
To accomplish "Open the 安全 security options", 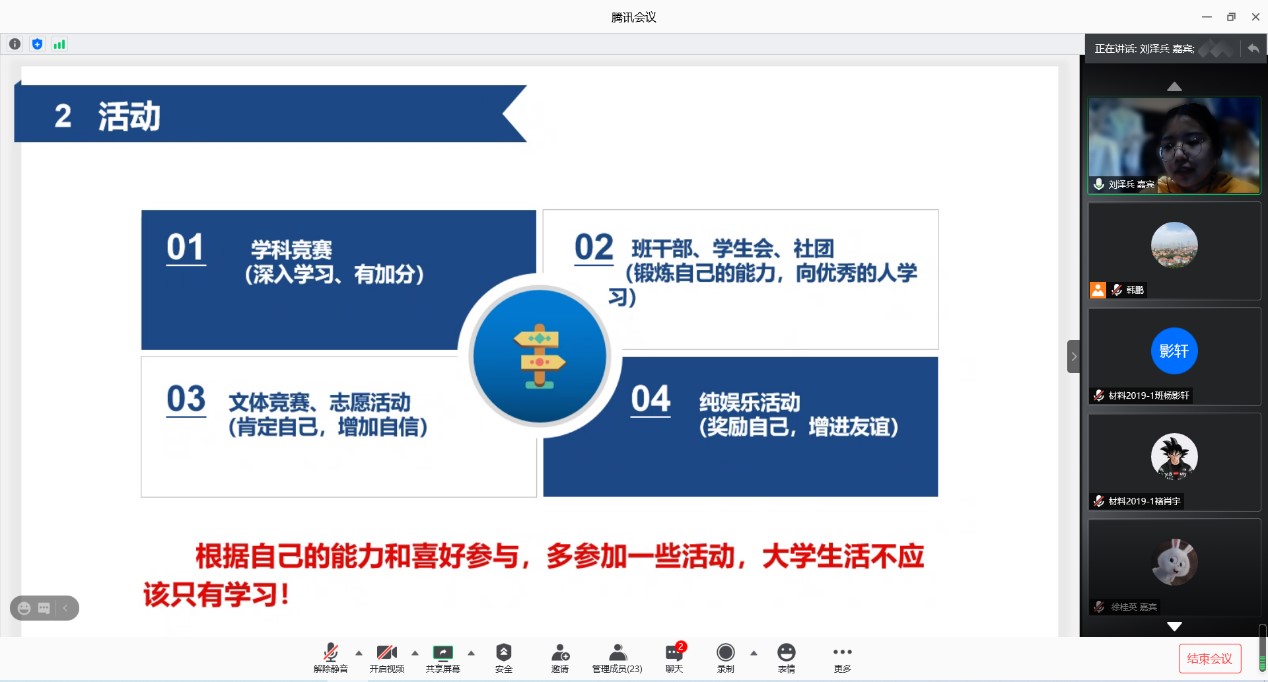I will pos(503,658).
